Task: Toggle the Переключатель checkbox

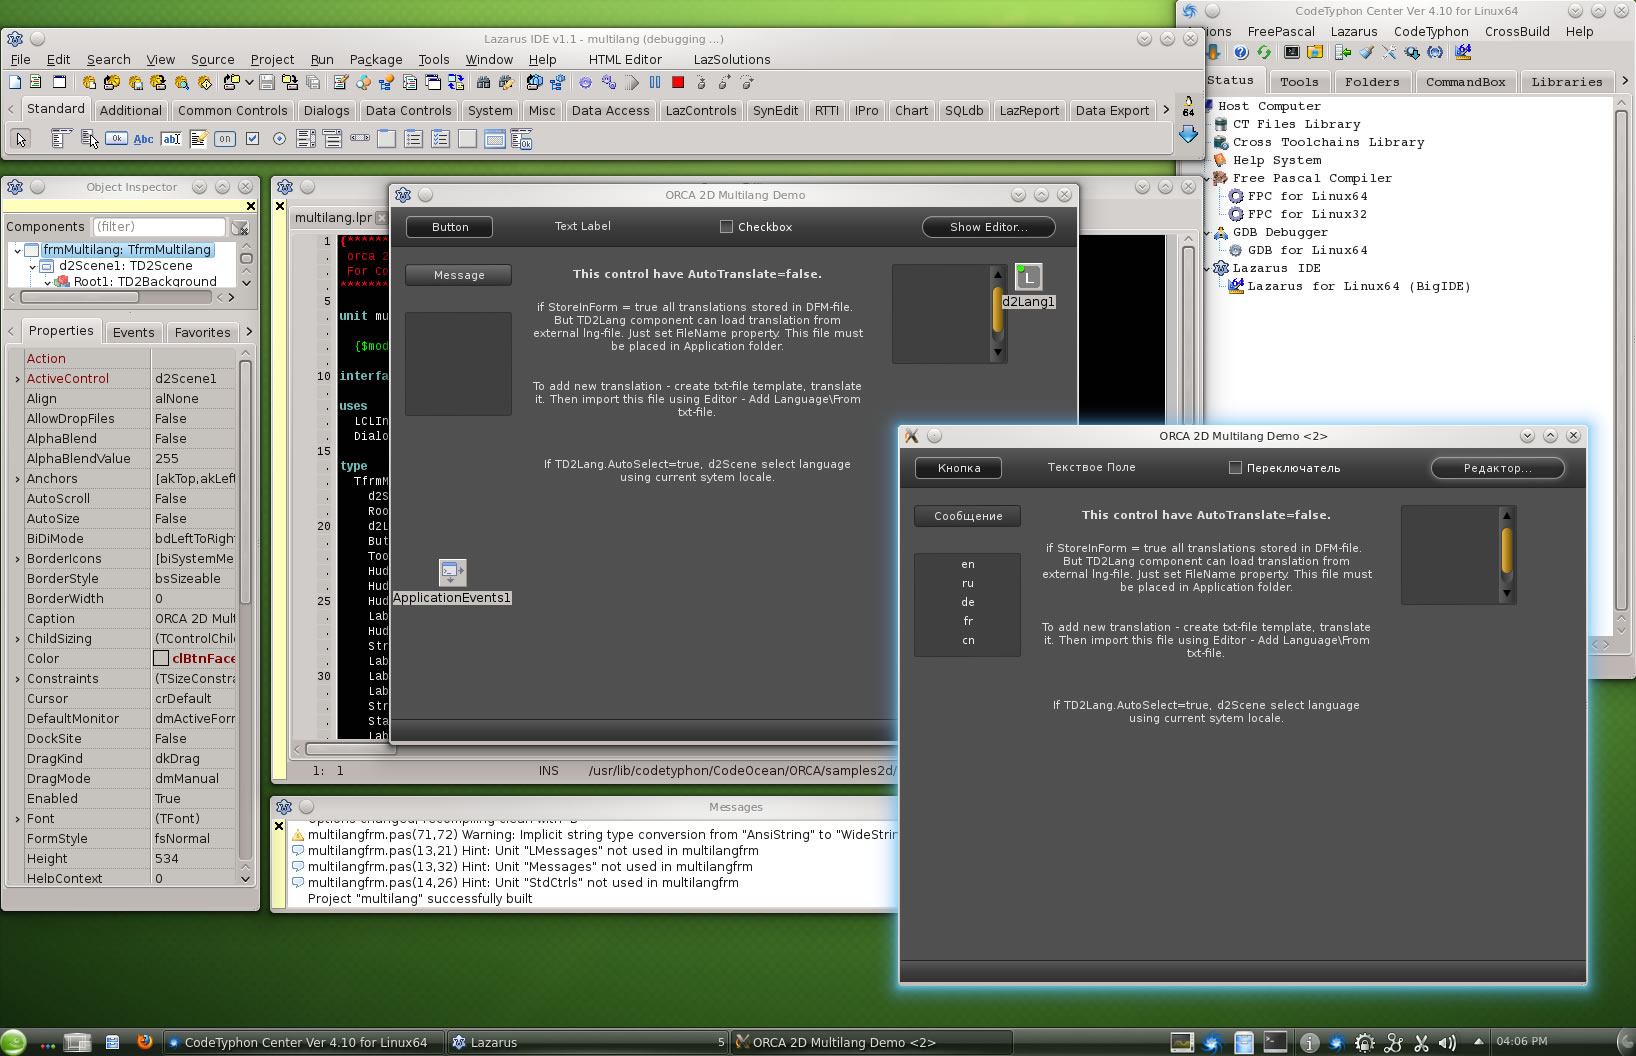Action: pos(1235,468)
